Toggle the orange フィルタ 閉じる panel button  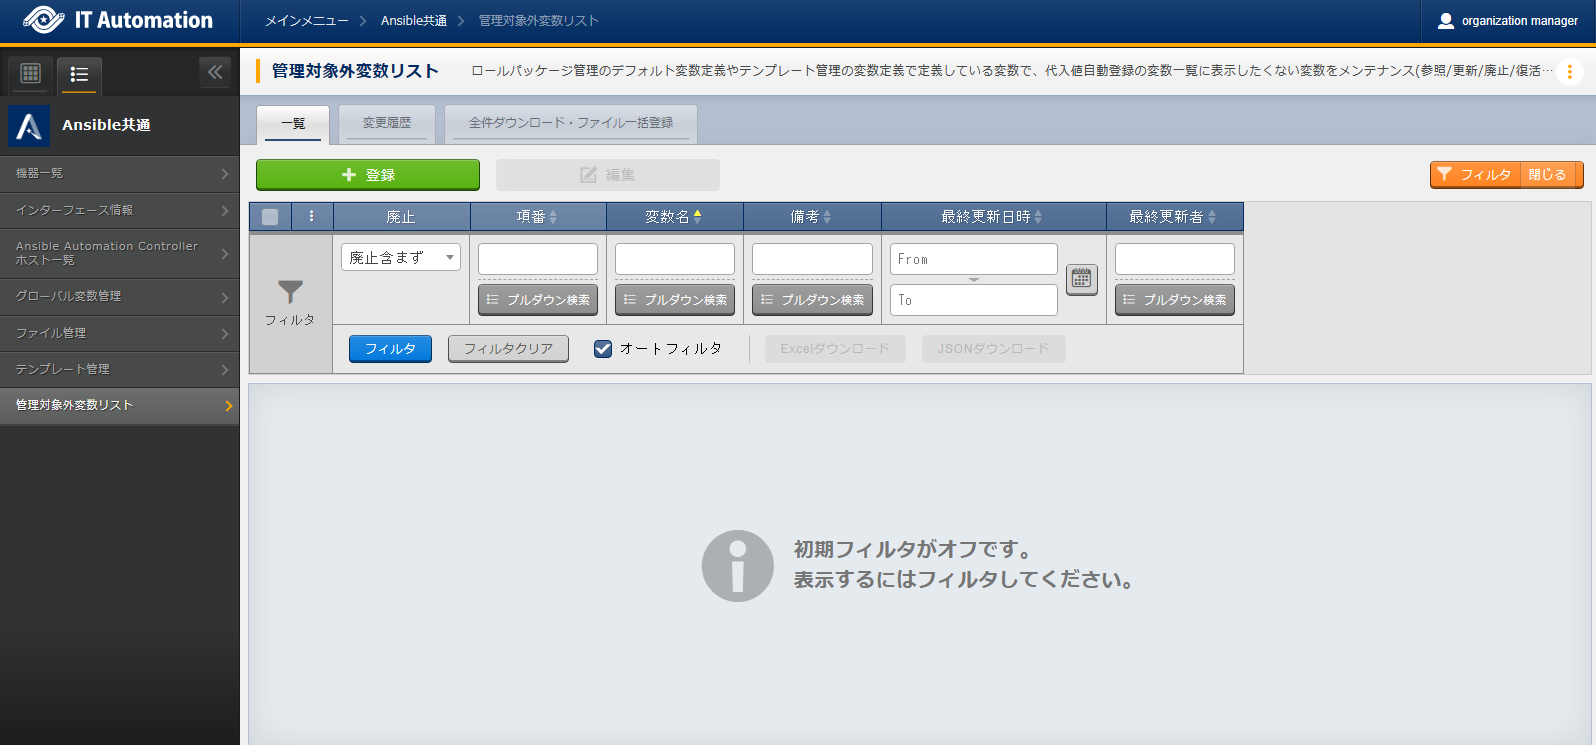1505,175
